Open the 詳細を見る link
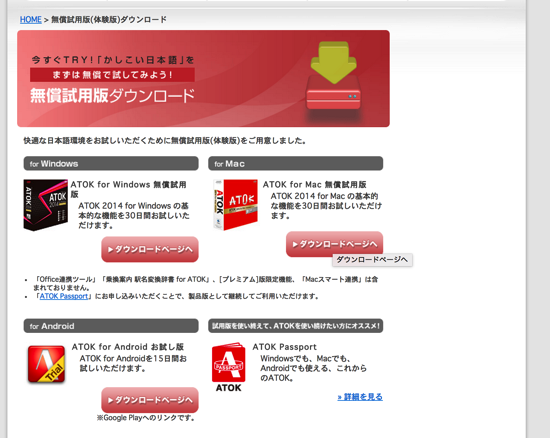The height and width of the screenshot is (438, 550). click(x=360, y=397)
